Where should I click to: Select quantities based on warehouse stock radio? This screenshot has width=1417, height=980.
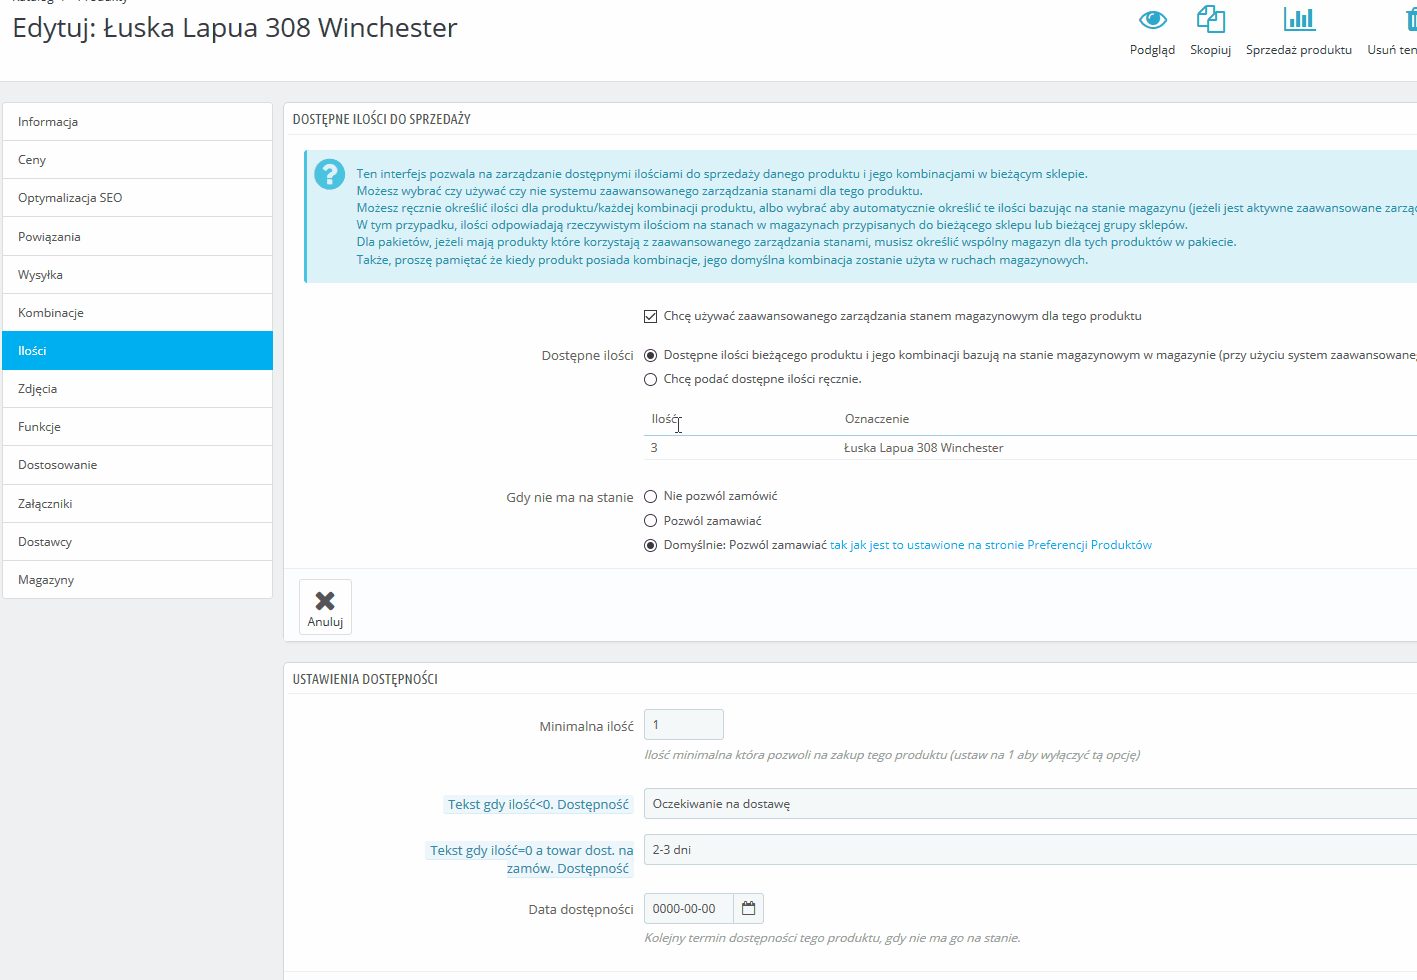[650, 355]
